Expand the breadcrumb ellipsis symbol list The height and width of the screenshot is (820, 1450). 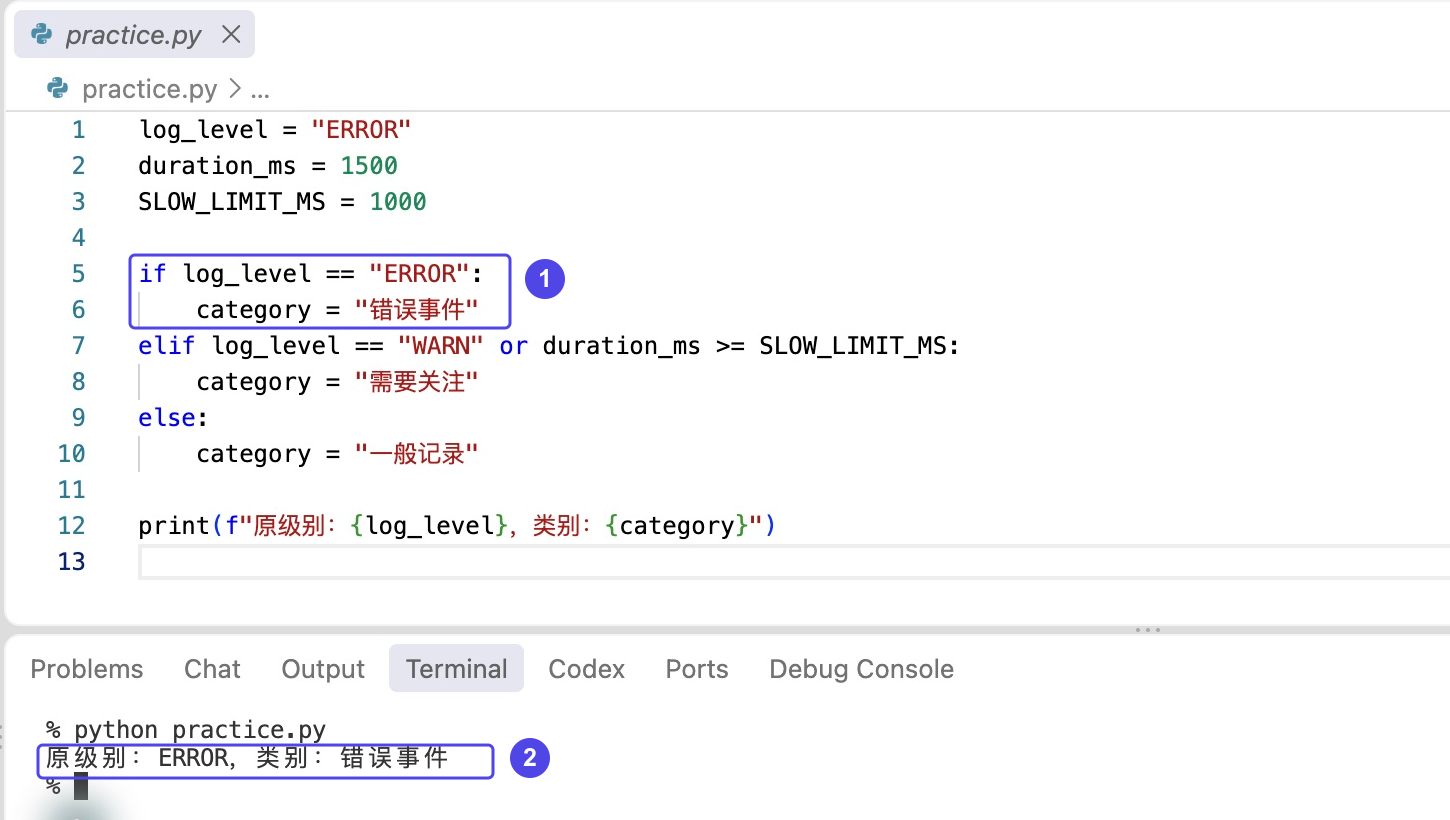(259, 90)
